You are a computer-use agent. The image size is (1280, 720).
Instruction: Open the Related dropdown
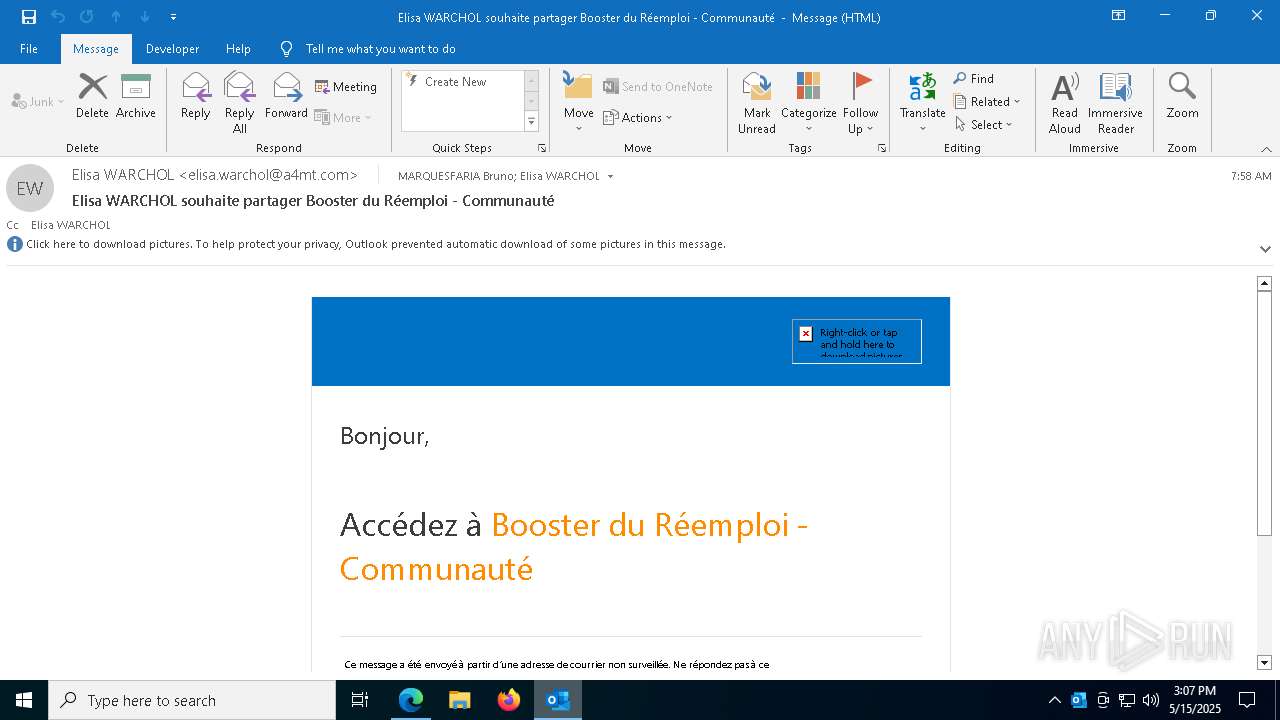[x=987, y=101]
